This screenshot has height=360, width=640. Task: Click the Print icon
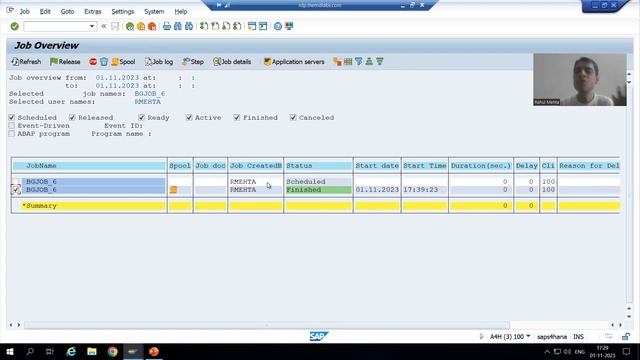click(167, 27)
